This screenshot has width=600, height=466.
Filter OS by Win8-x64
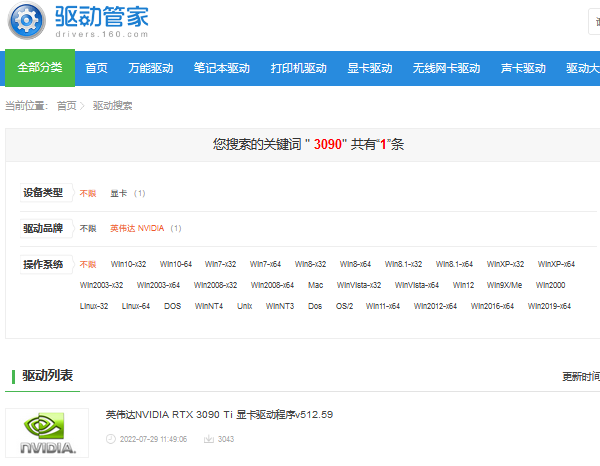pyautogui.click(x=355, y=264)
